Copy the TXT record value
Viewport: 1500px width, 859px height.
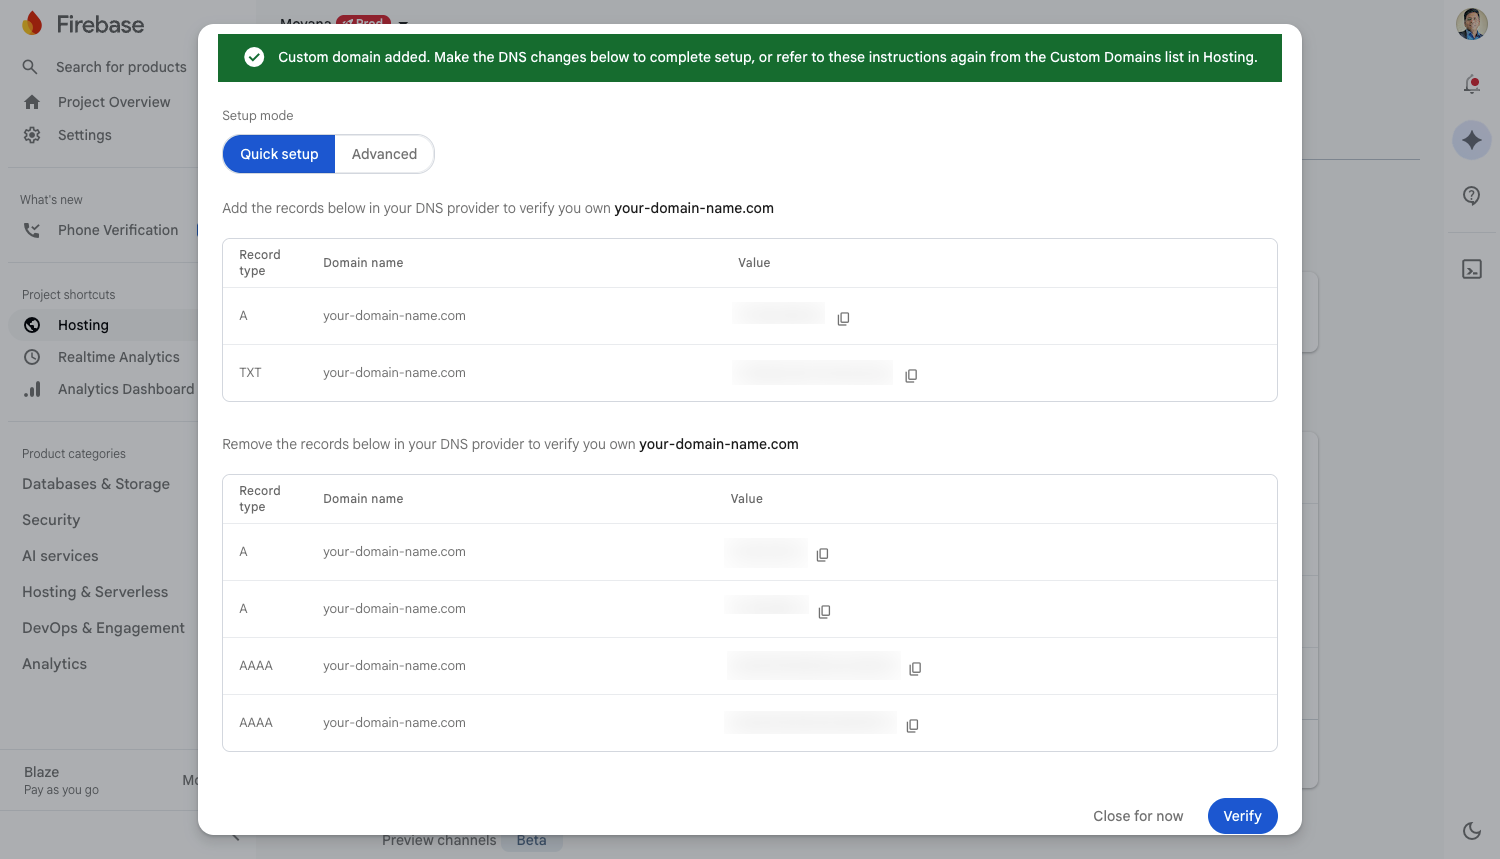[911, 375]
